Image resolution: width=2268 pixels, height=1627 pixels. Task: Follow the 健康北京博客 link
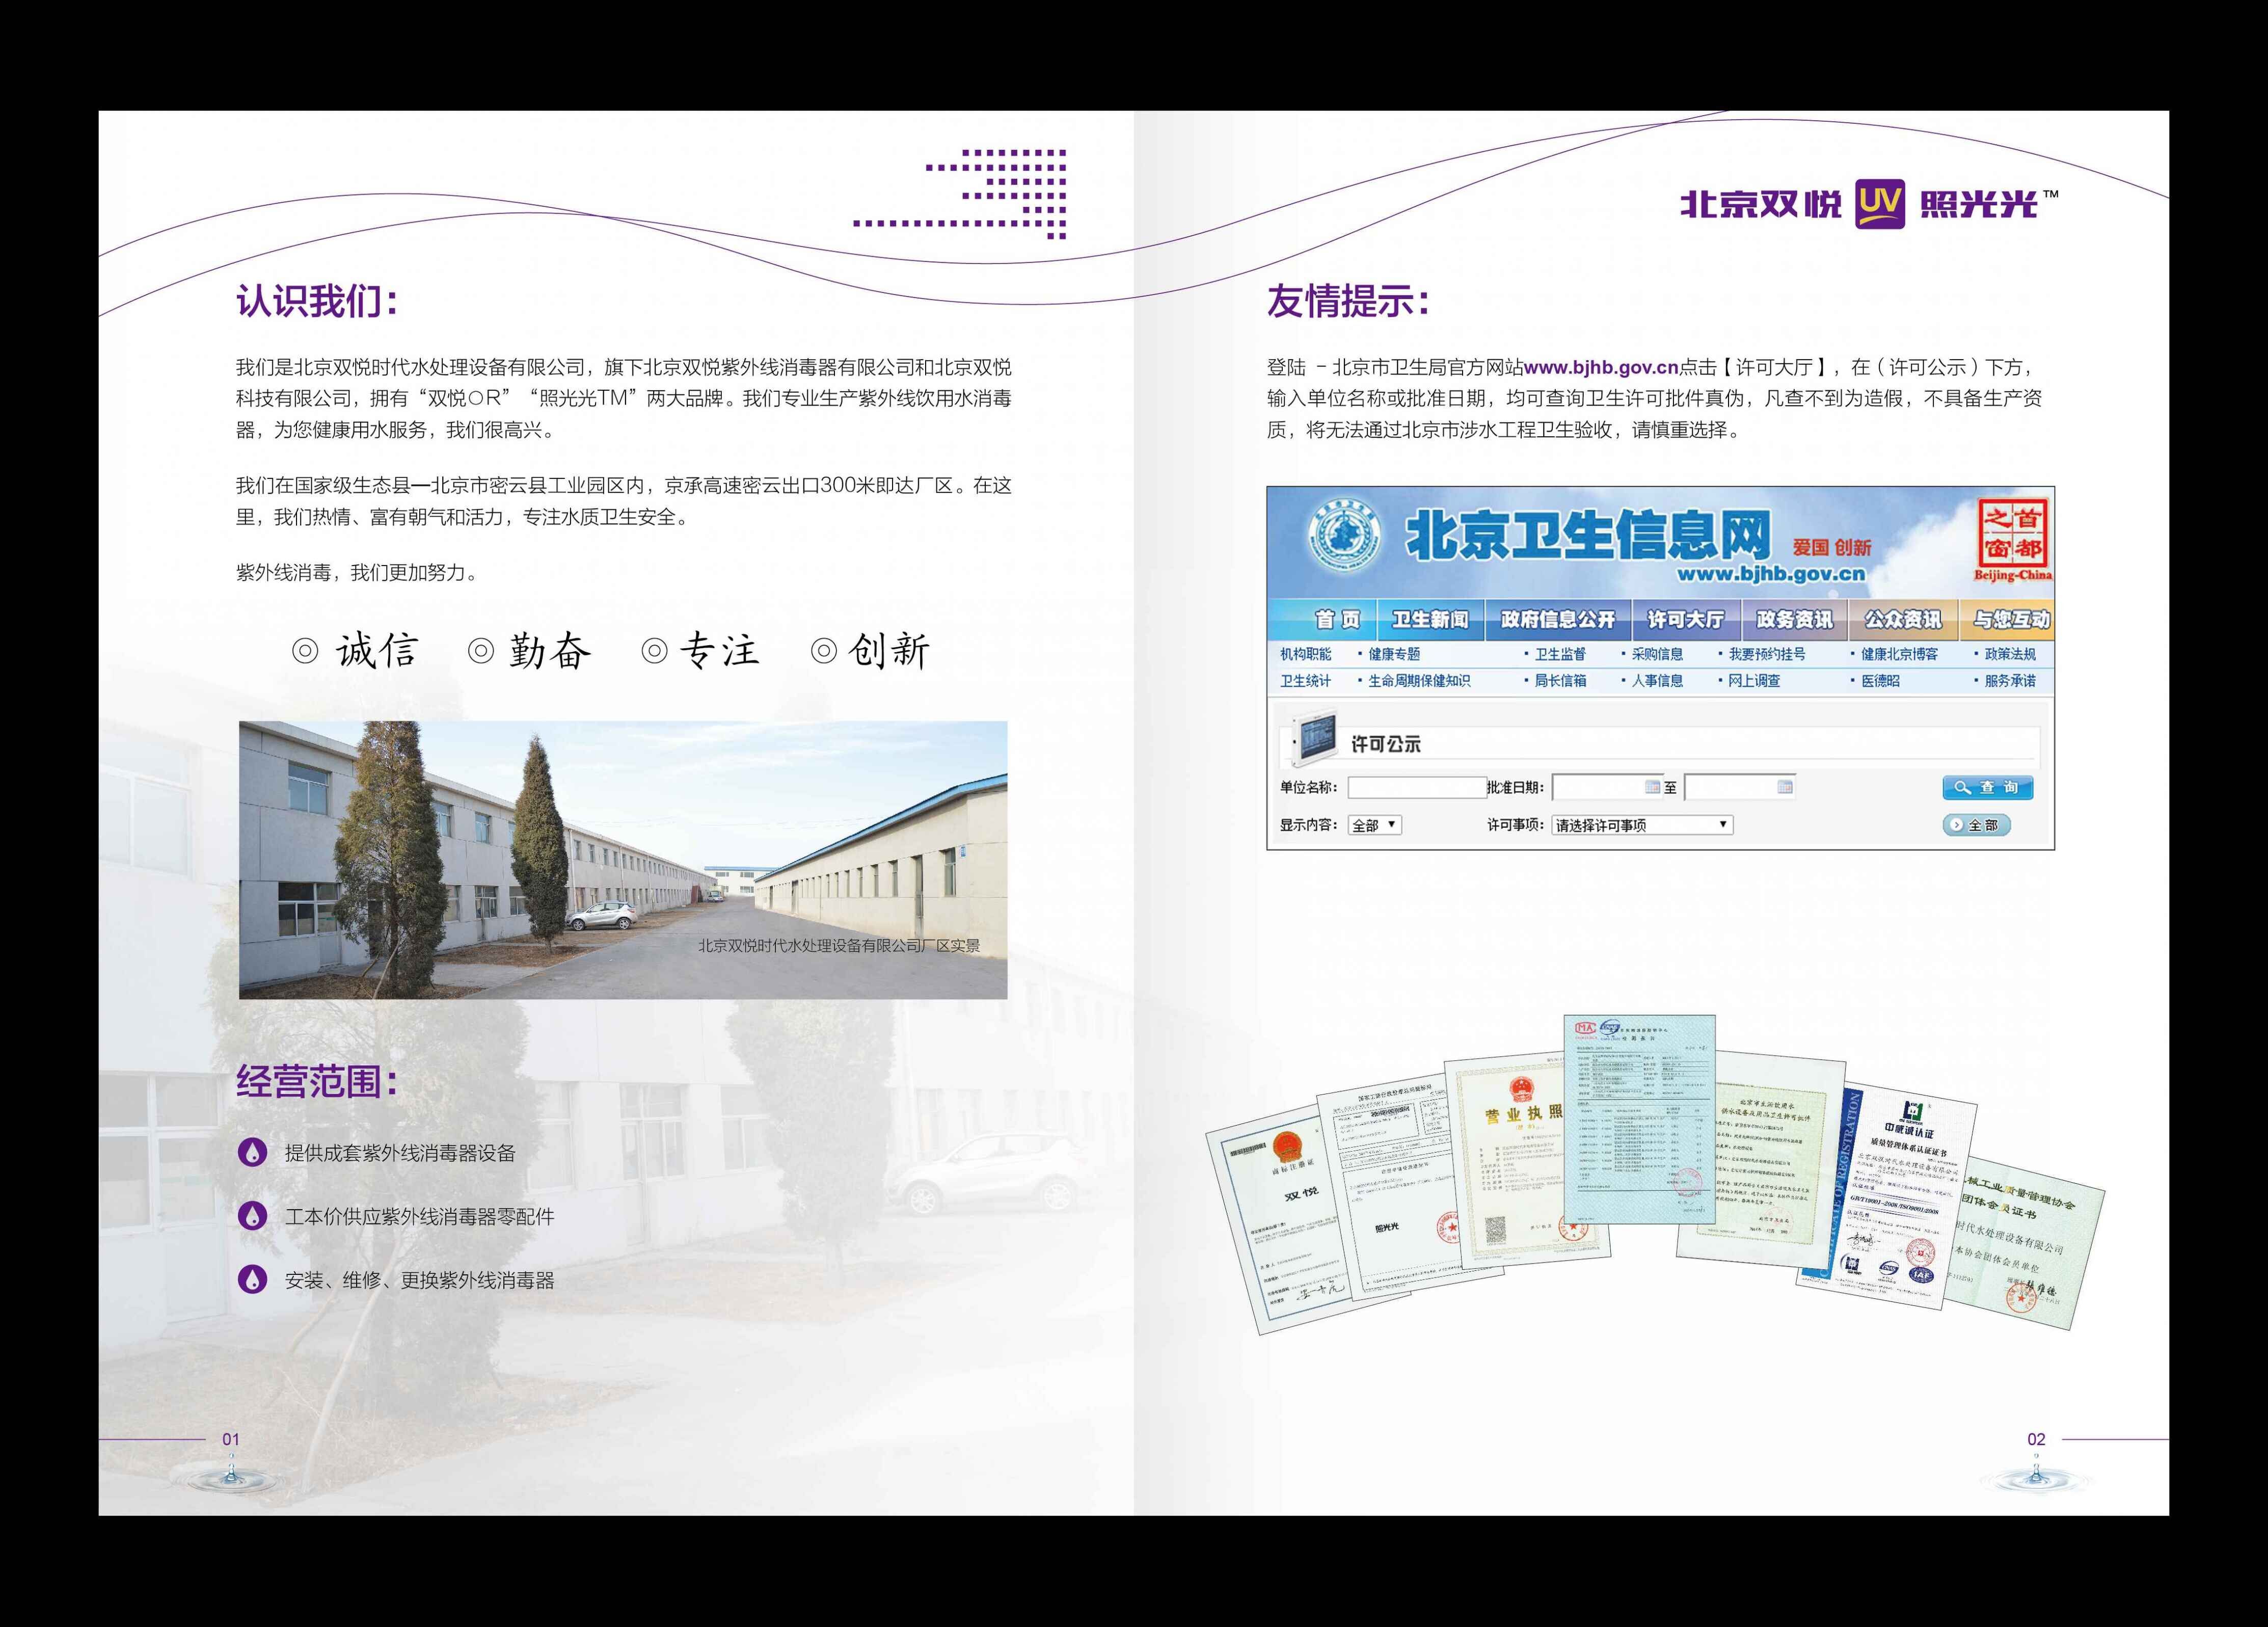pos(1899,654)
